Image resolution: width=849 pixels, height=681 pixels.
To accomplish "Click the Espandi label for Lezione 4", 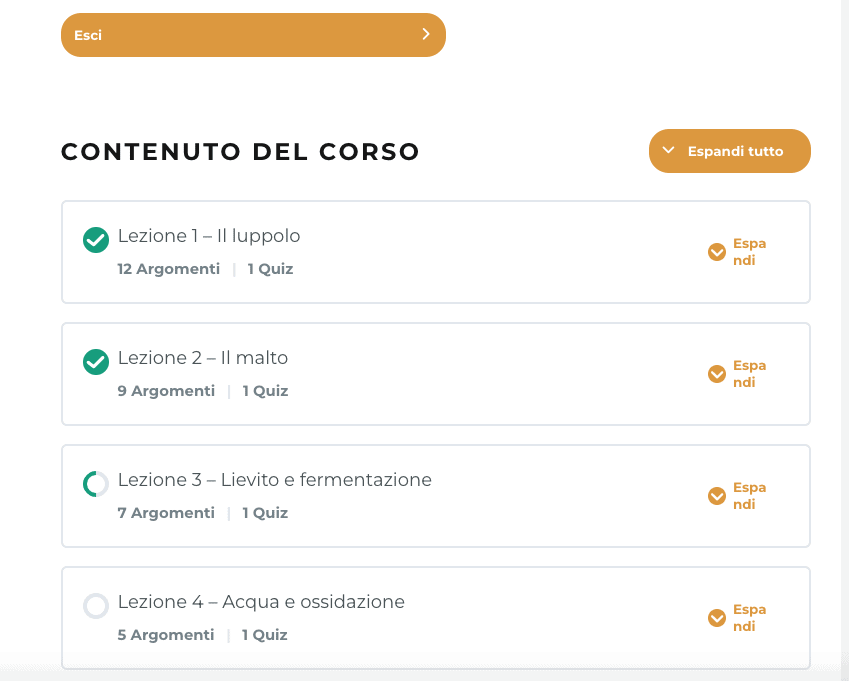I will point(749,618).
